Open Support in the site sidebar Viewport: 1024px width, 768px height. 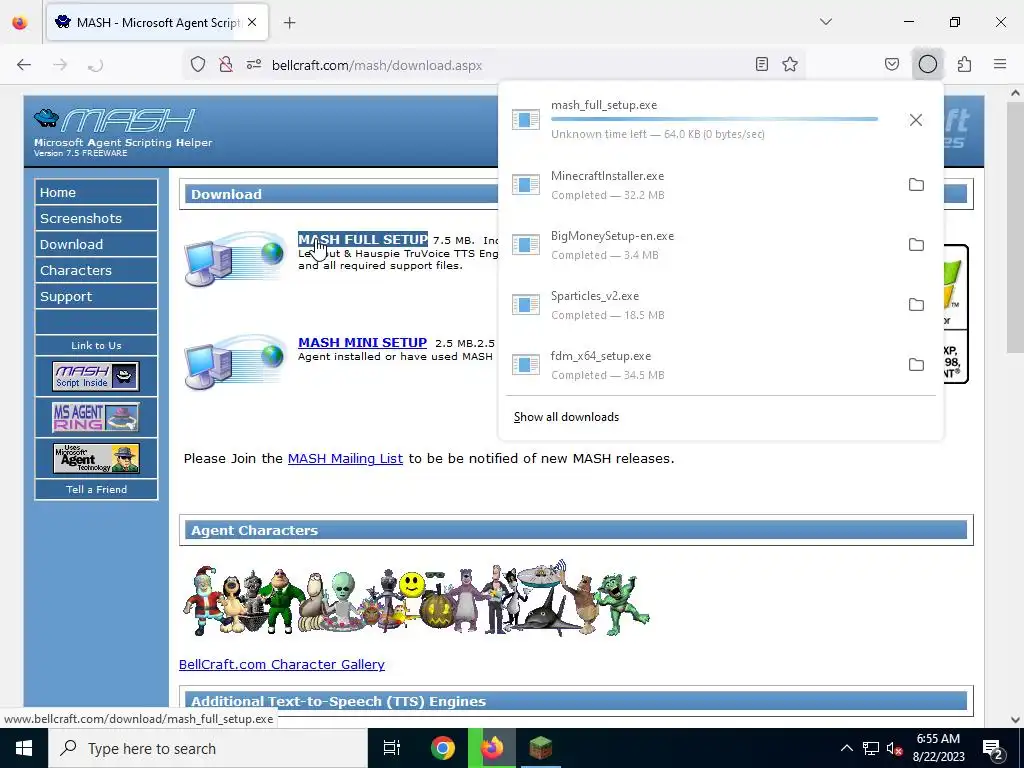[96, 296]
